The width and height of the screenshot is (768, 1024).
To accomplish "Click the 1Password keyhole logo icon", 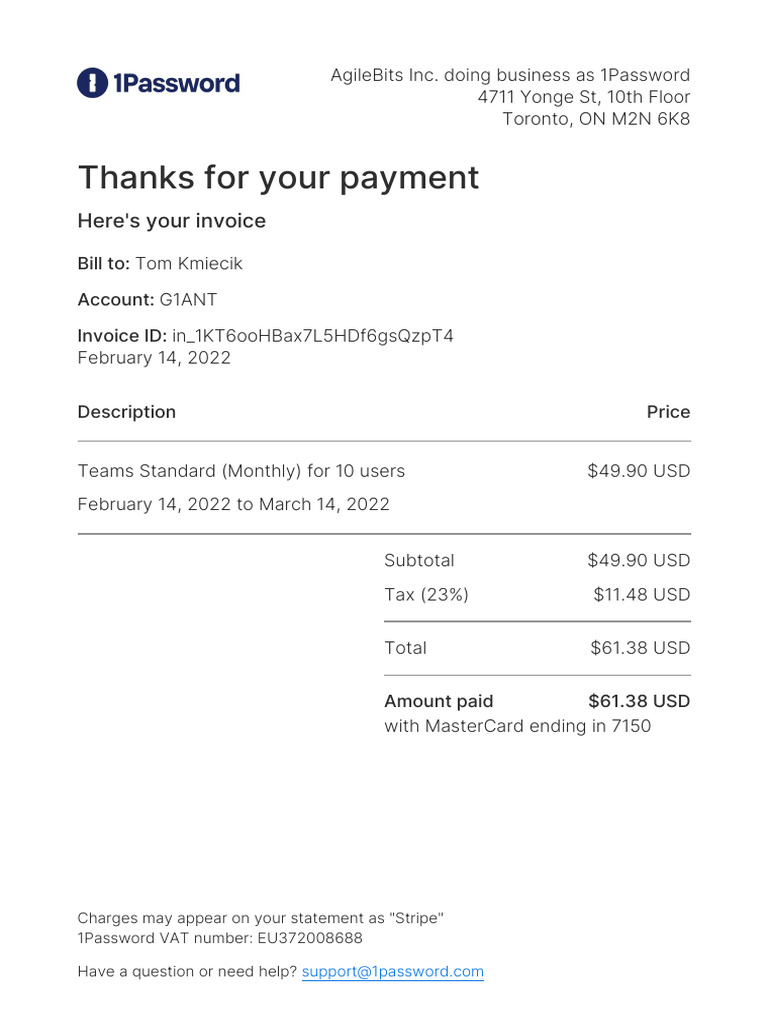I will click(x=92, y=83).
